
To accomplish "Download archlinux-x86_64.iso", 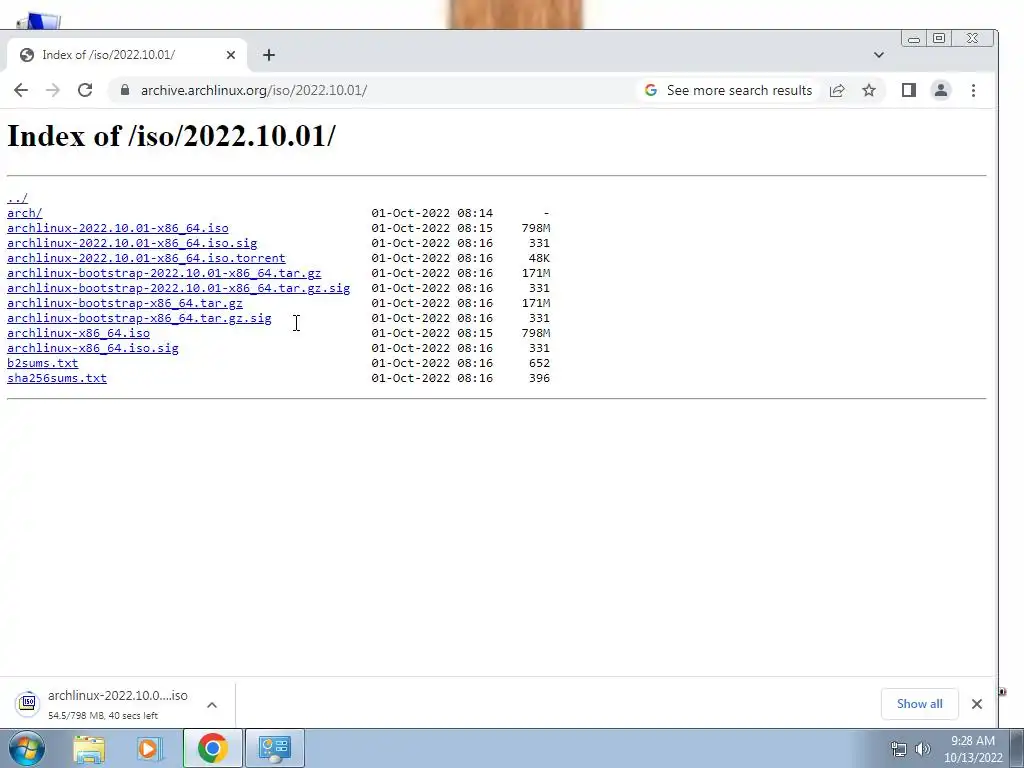I will coord(78,333).
